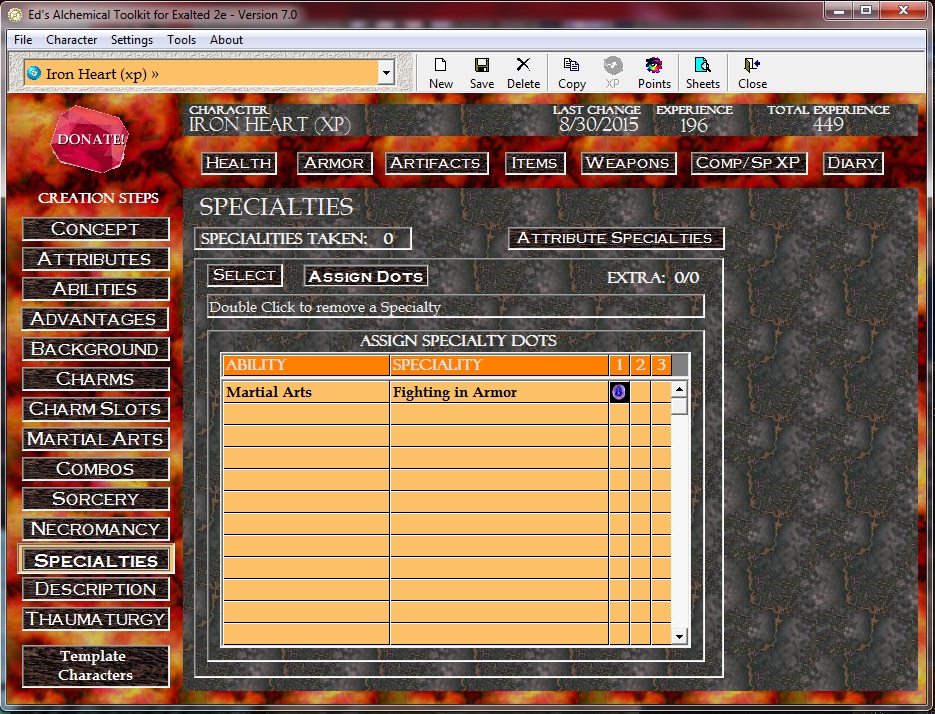The width and height of the screenshot is (935, 714).
Task: Click the red DONATE! gem
Action: point(90,138)
